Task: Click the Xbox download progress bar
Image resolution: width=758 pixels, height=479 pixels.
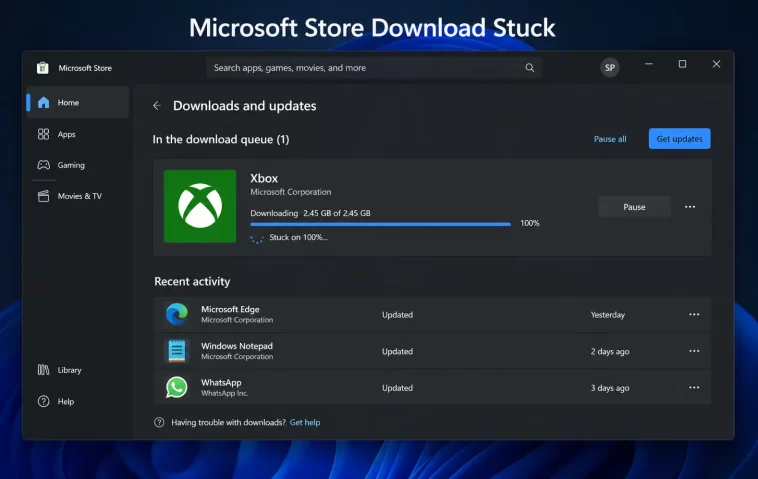Action: tap(380, 224)
